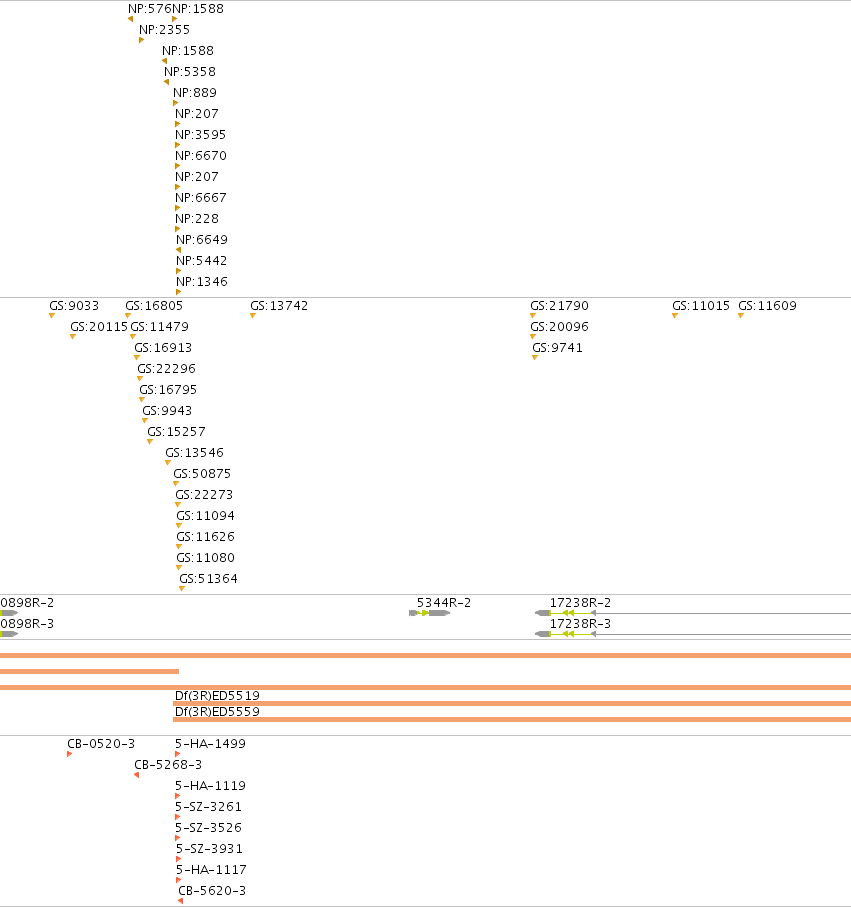Screen dimensions: 851x907
Task: Open the 5-SZ-3931 insertion
Action: pyautogui.click(x=209, y=849)
